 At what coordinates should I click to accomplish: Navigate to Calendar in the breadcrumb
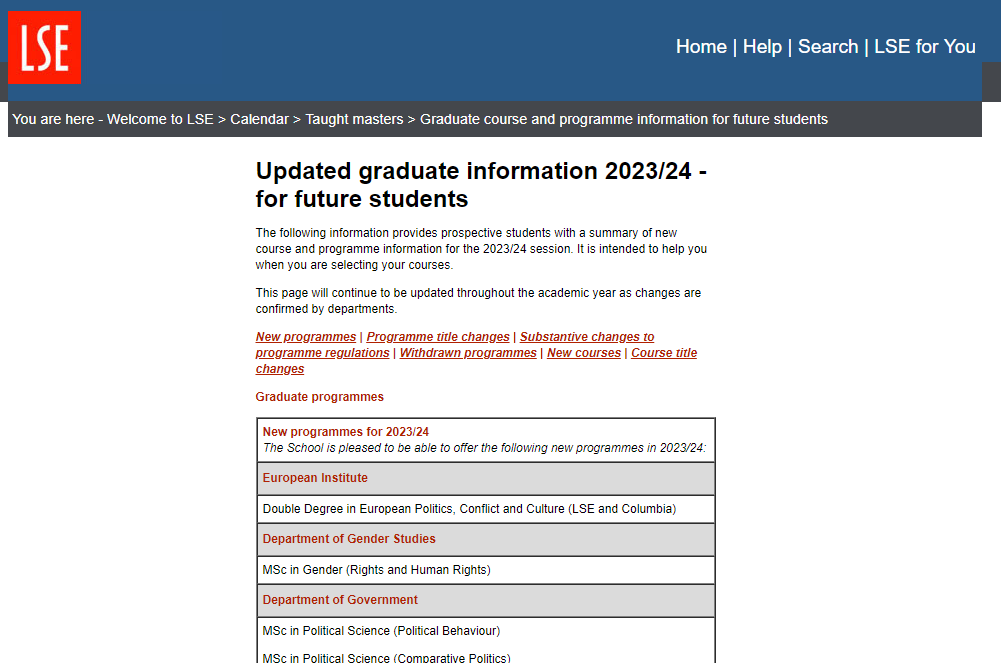point(259,119)
